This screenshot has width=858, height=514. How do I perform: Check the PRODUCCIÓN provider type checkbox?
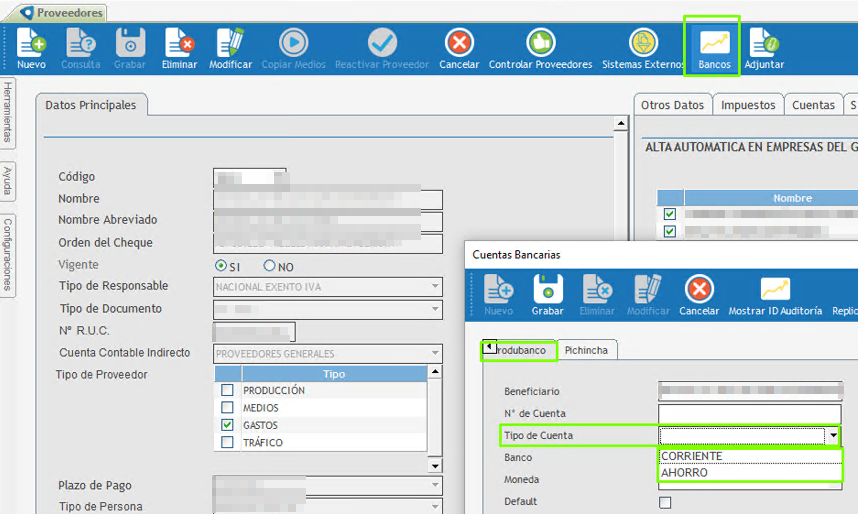pyautogui.click(x=227, y=390)
